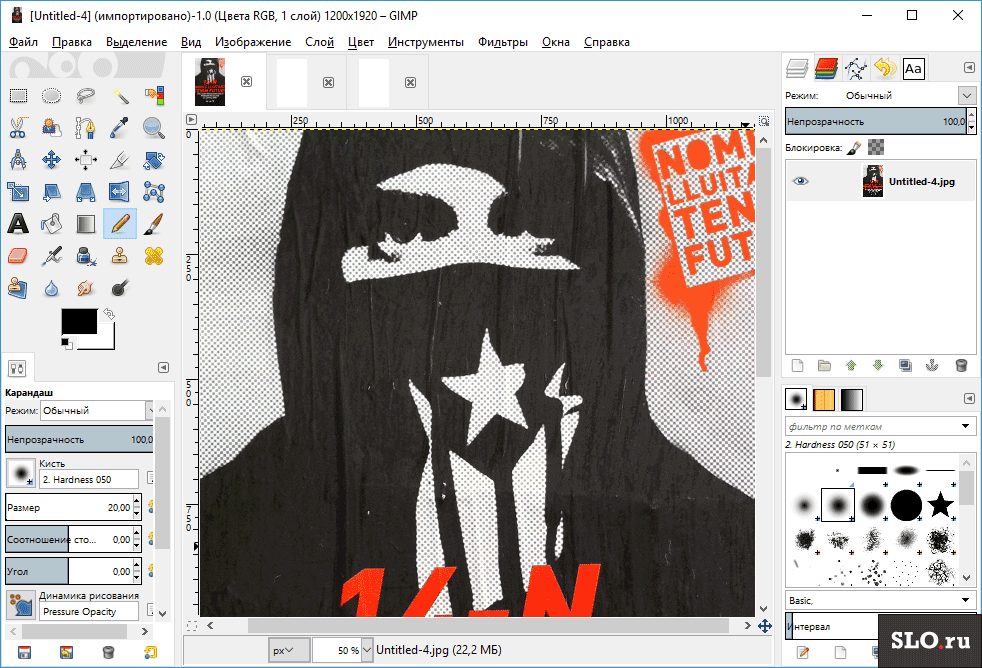Viewport: 982px width, 668px height.
Task: Select the Zoom magnifier tool
Action: pos(153,128)
